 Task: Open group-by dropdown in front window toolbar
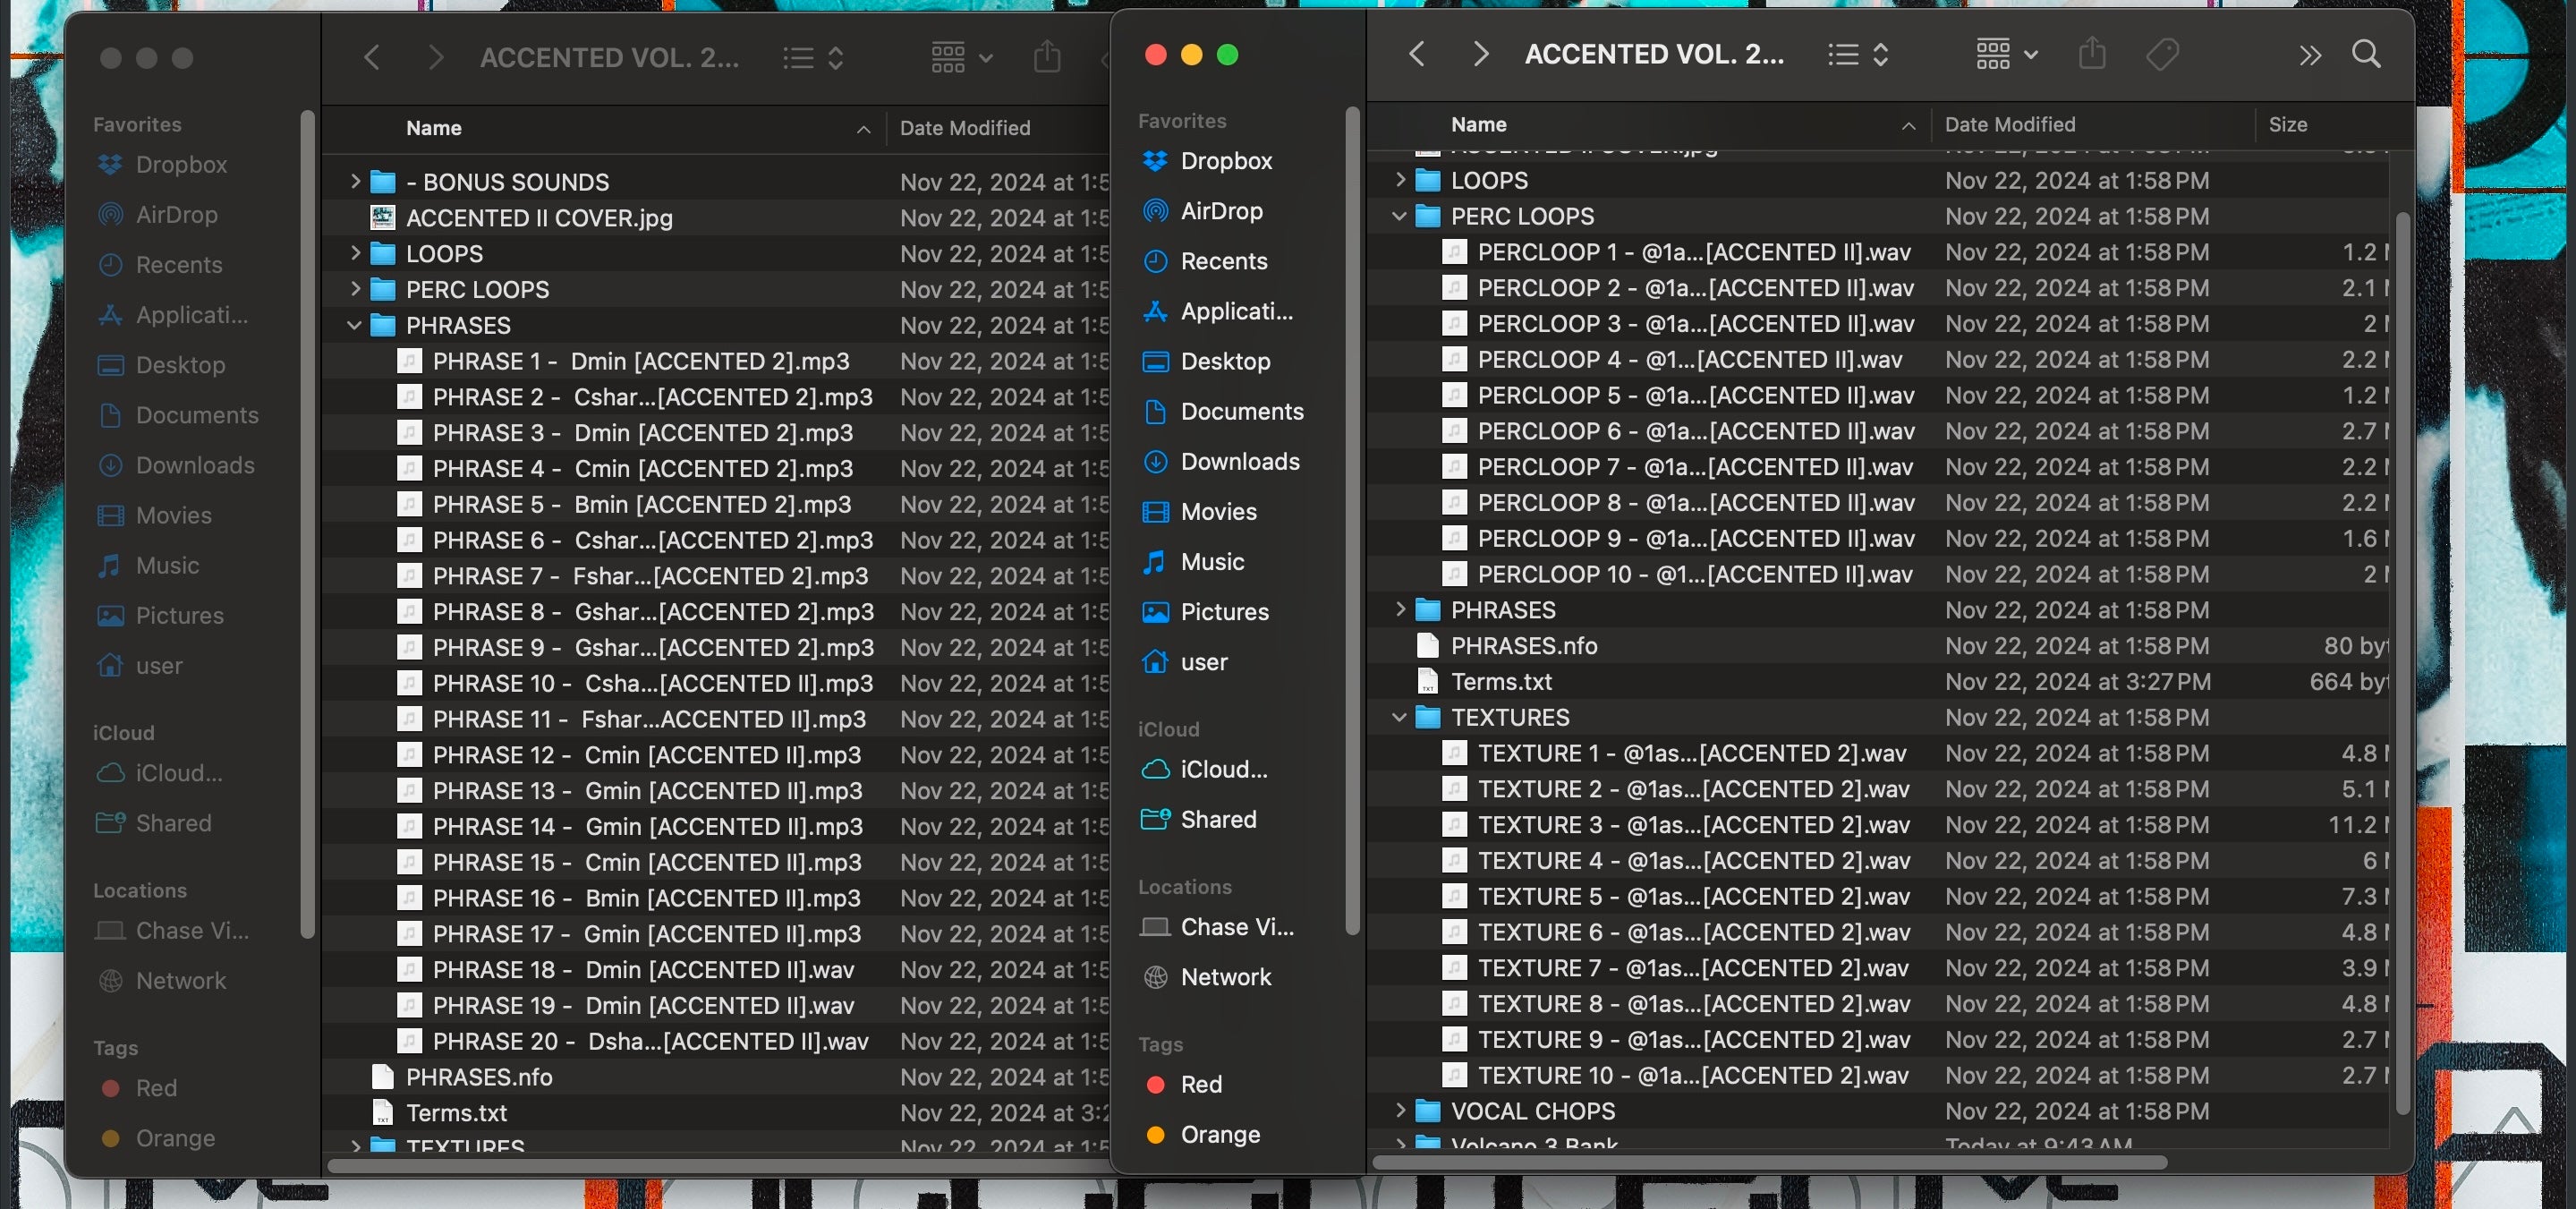click(x=2006, y=54)
